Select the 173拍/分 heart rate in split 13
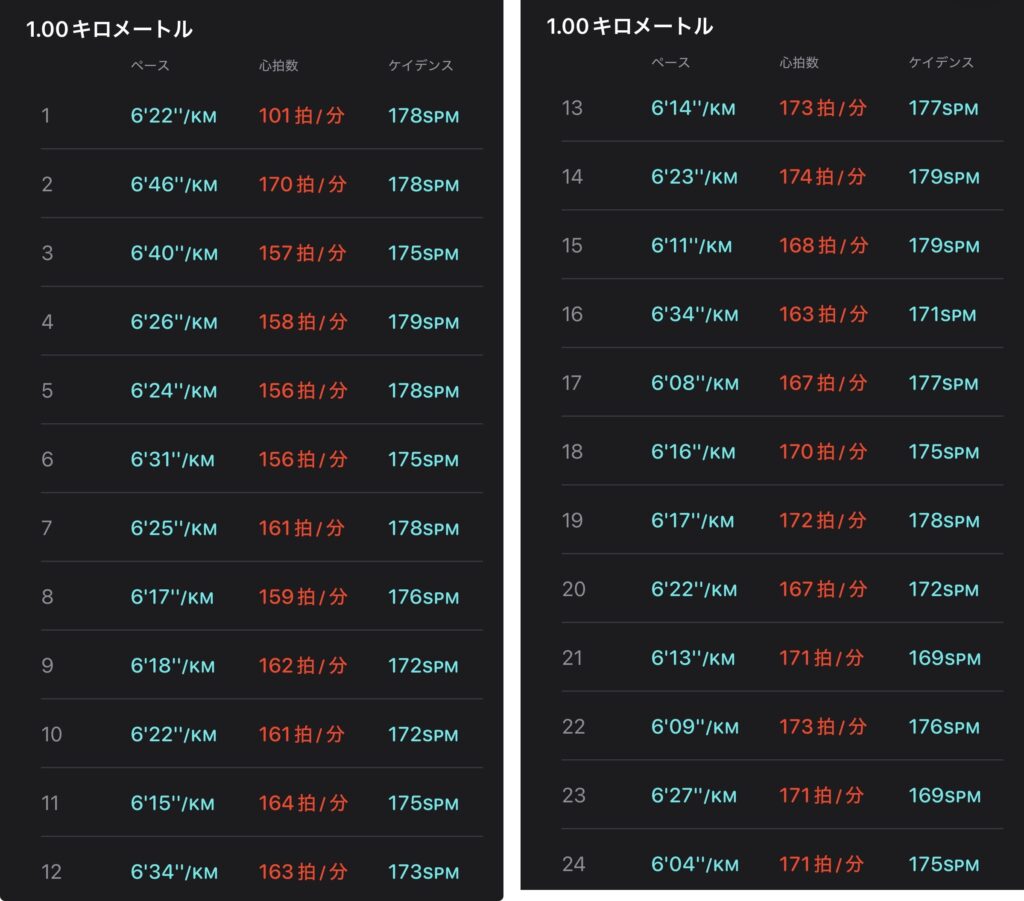The width and height of the screenshot is (1024, 901). 823,108
